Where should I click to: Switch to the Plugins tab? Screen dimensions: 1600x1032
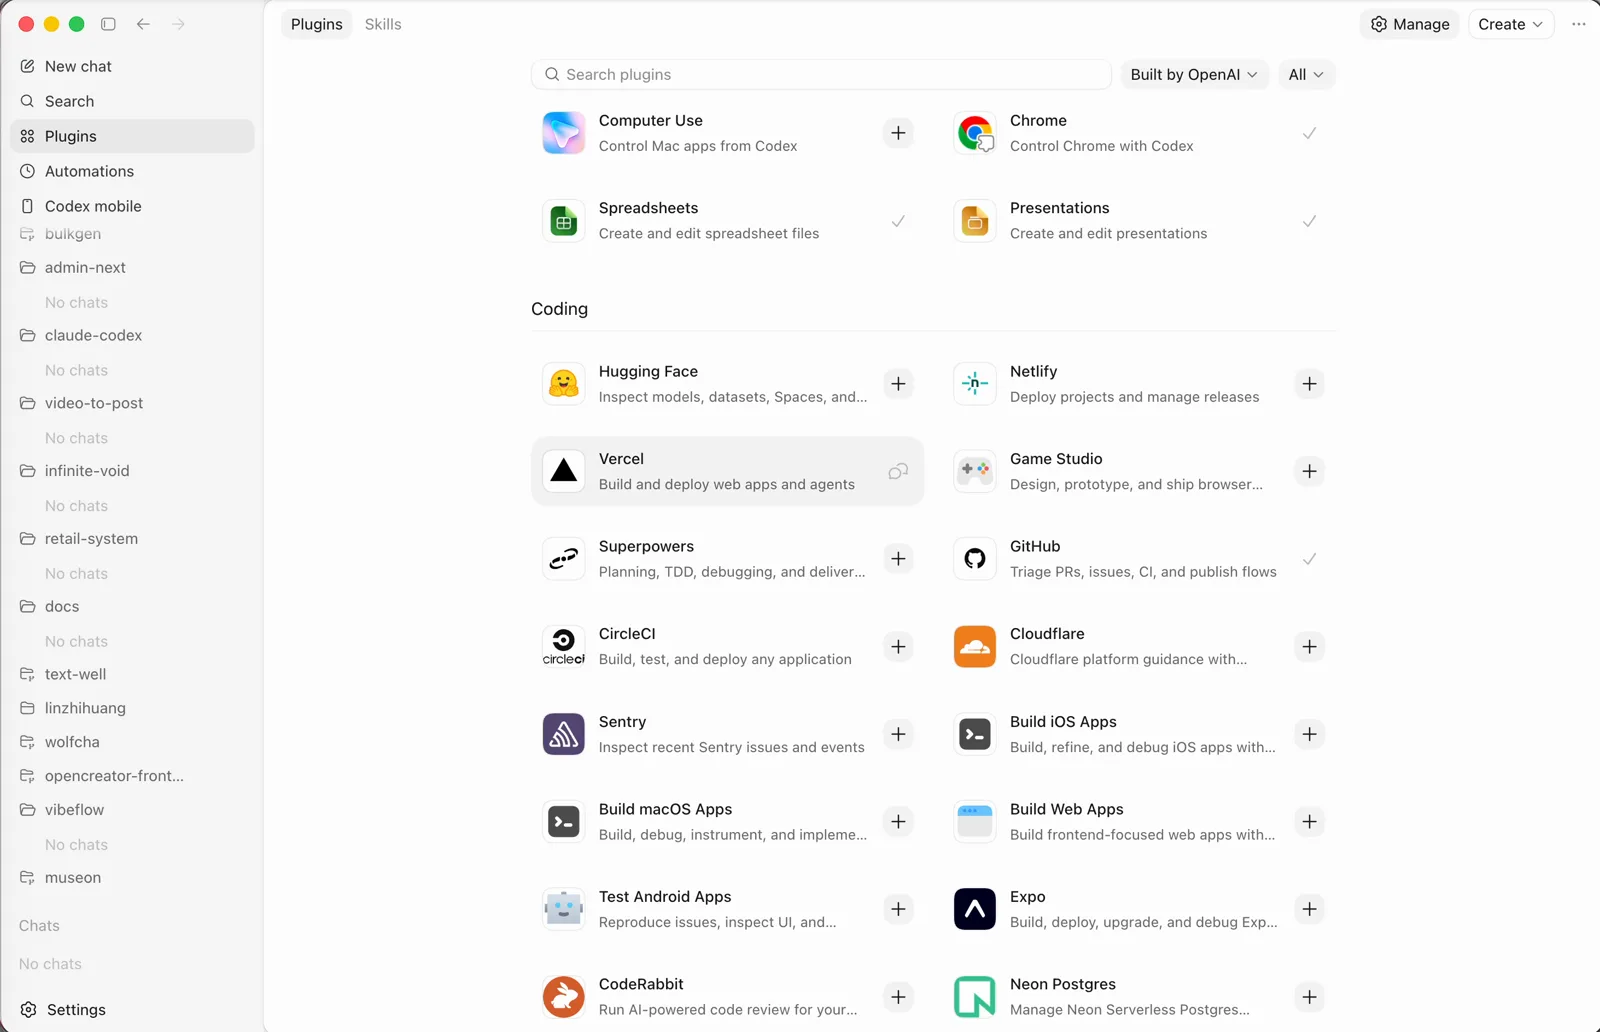(x=317, y=24)
